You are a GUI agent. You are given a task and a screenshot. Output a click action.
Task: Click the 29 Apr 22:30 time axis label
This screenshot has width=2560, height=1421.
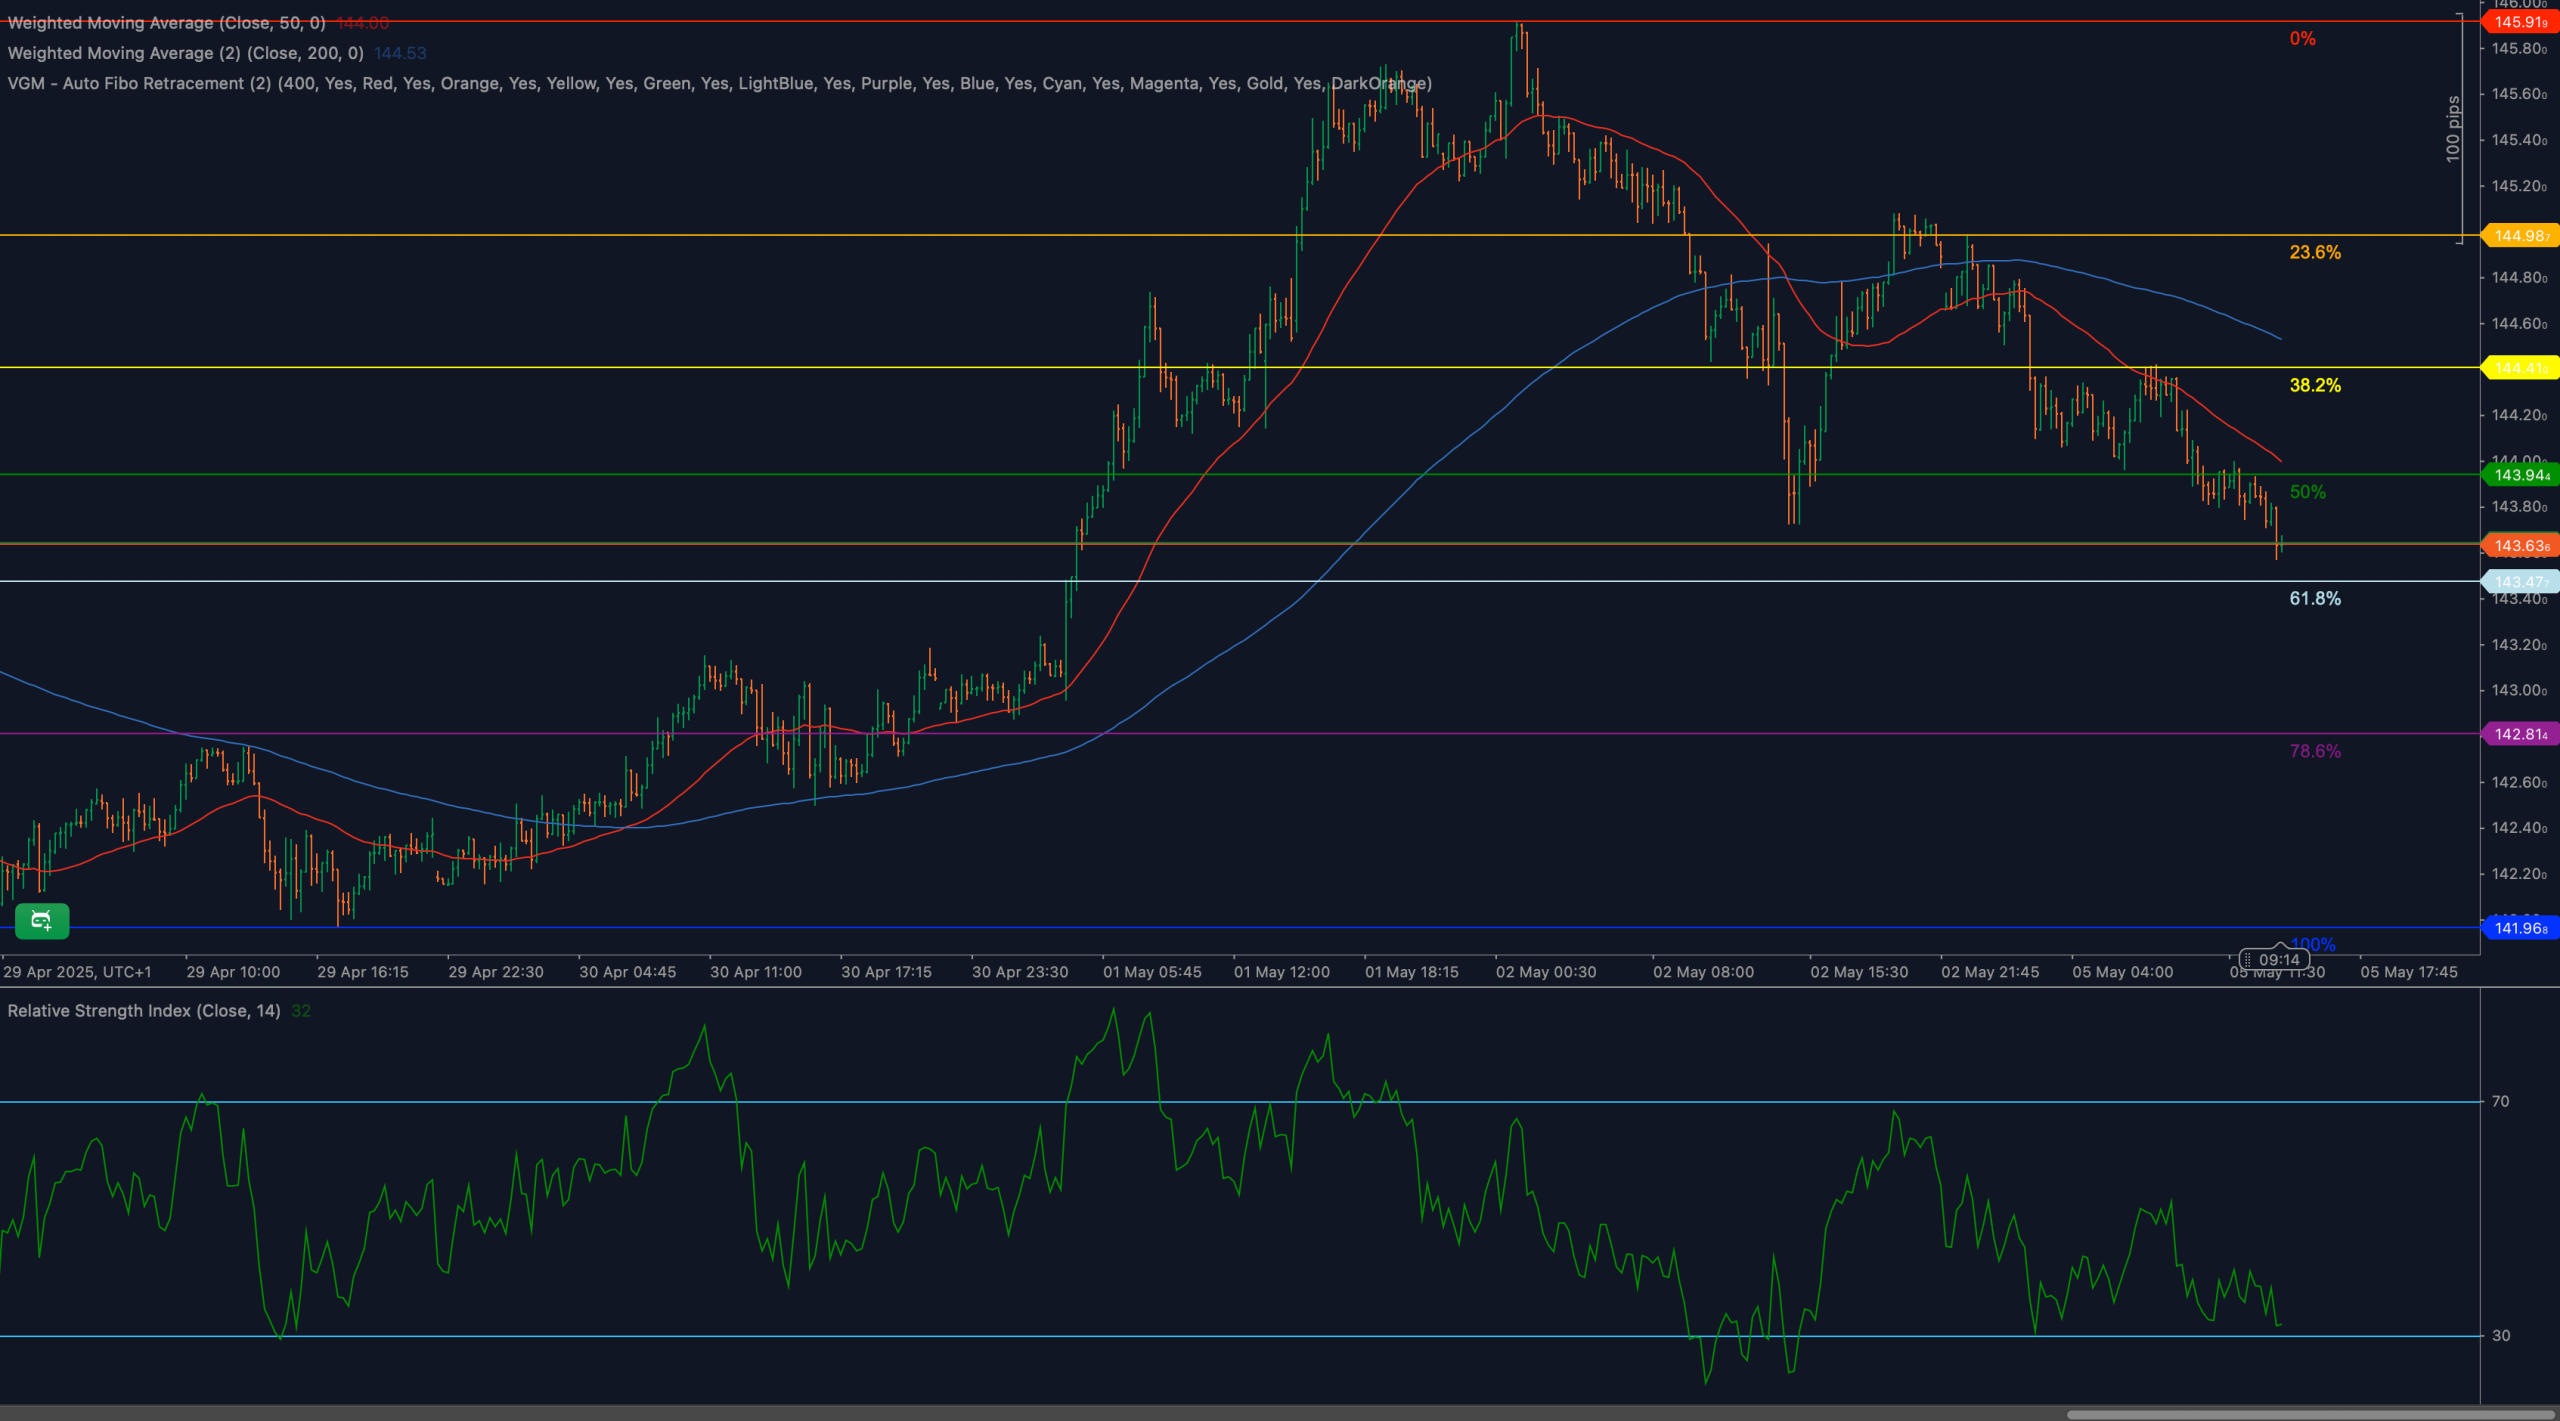point(496,972)
